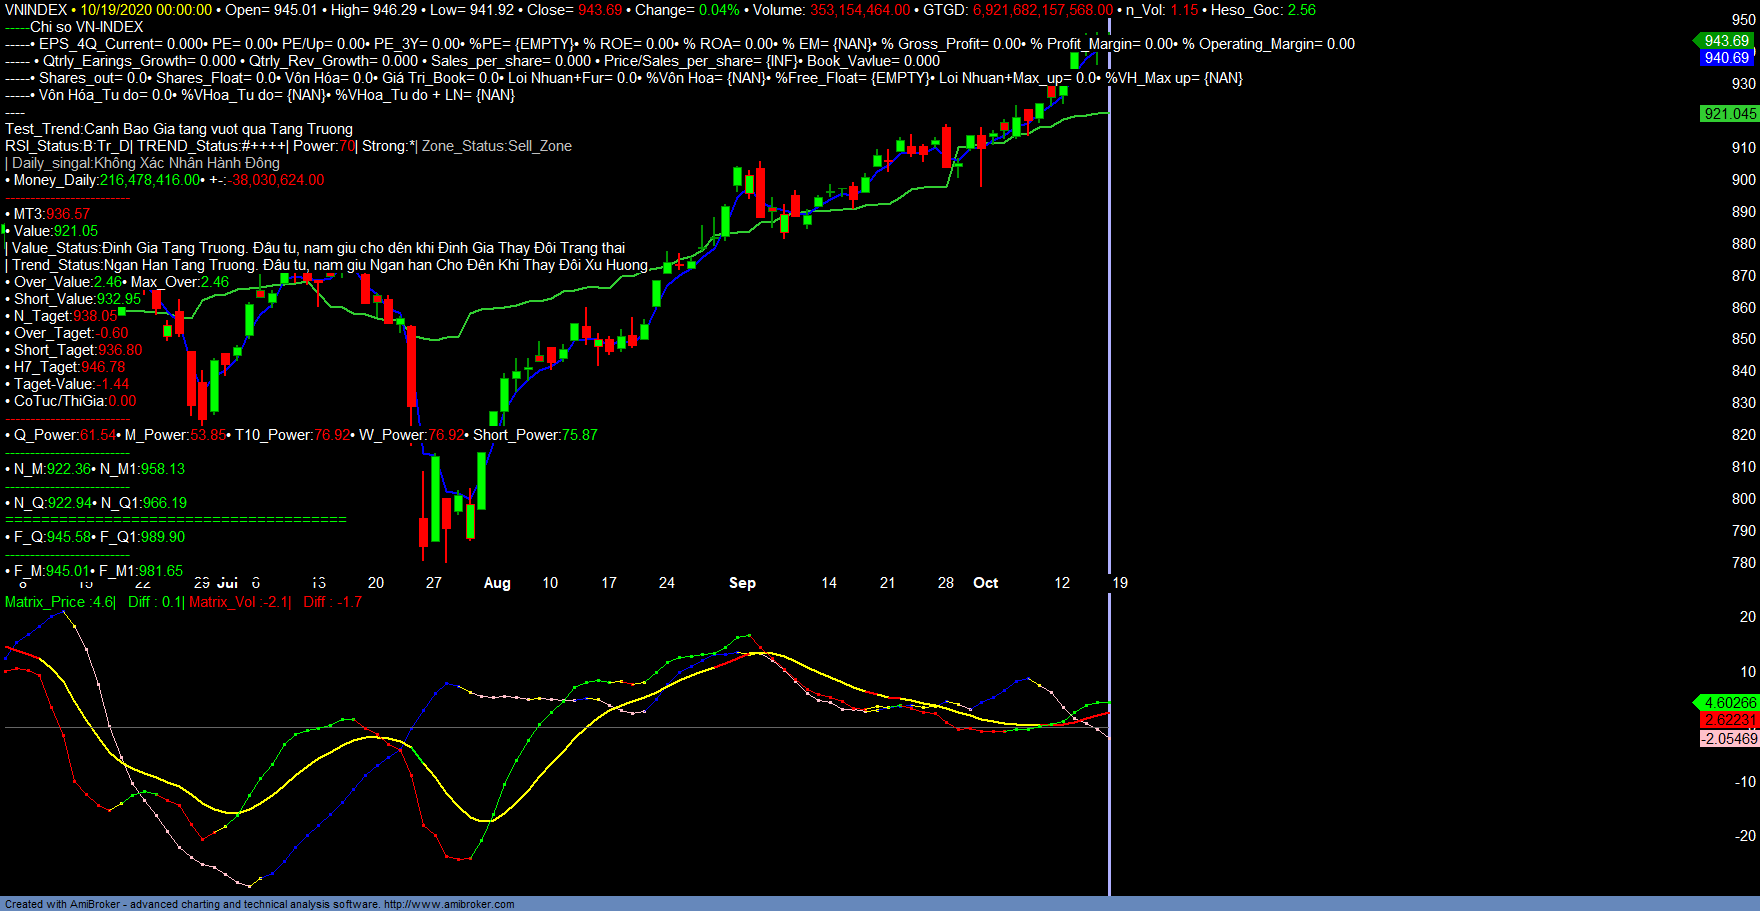
Task: Click the blue 940.69 price tag
Action: [1726, 58]
